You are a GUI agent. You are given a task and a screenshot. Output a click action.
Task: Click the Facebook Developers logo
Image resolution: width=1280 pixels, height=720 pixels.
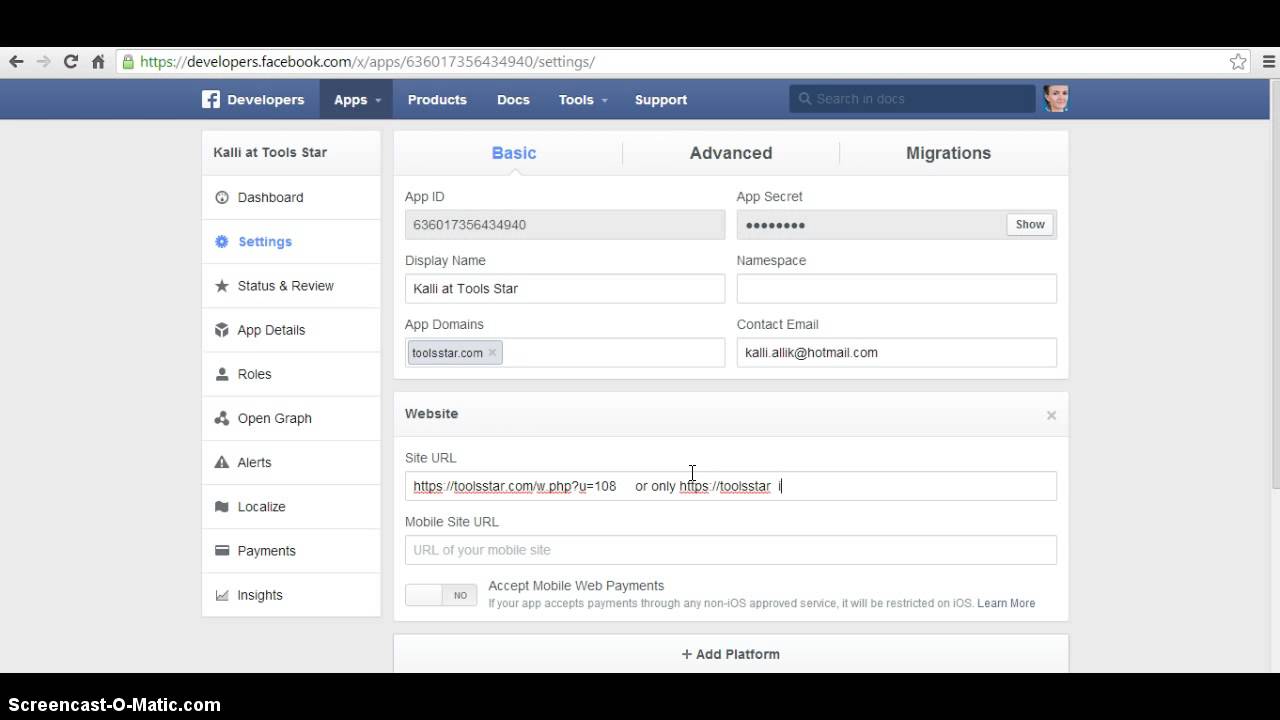tap(253, 99)
